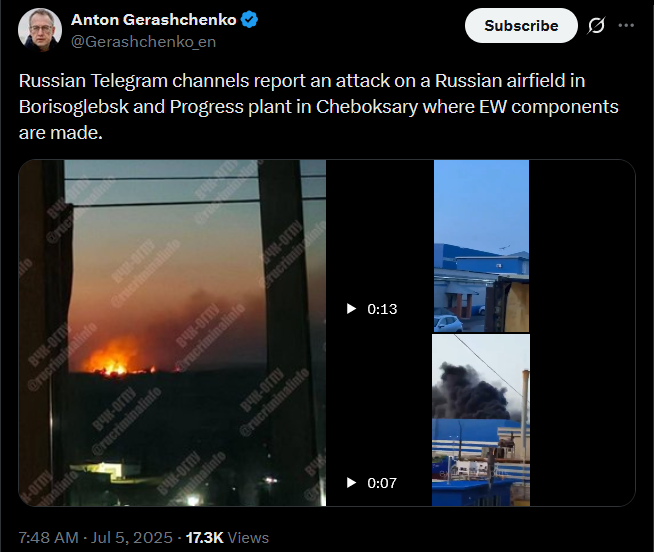Click the tweet text about Borisoglebsk airfield

tap(318, 106)
